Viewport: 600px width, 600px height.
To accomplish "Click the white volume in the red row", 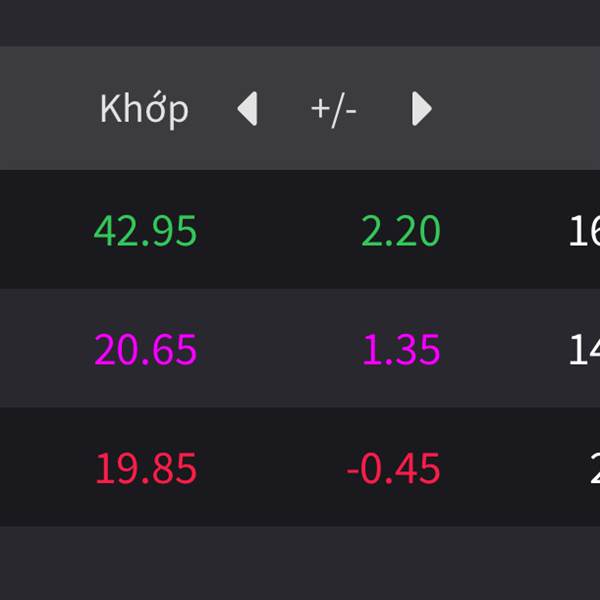I will (x=592, y=468).
